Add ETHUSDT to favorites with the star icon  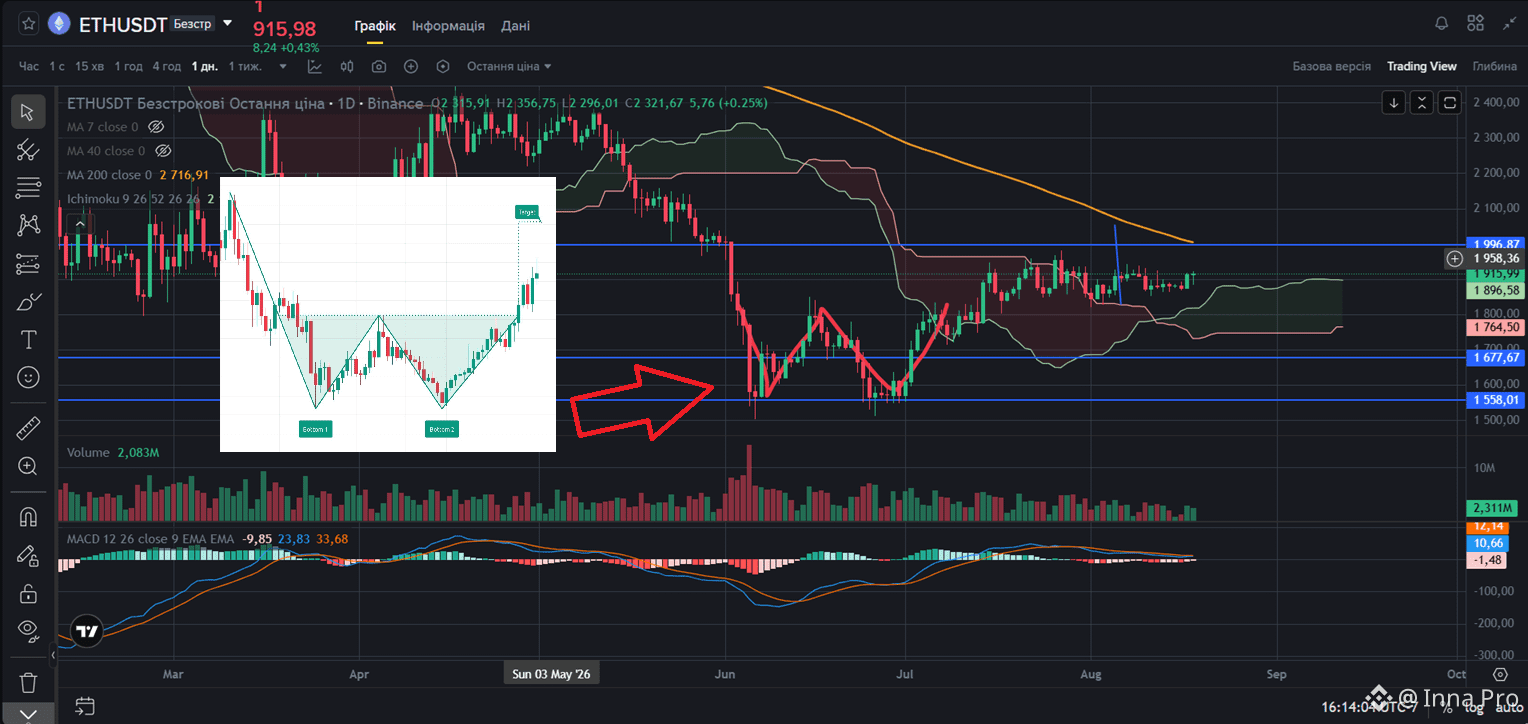point(29,23)
